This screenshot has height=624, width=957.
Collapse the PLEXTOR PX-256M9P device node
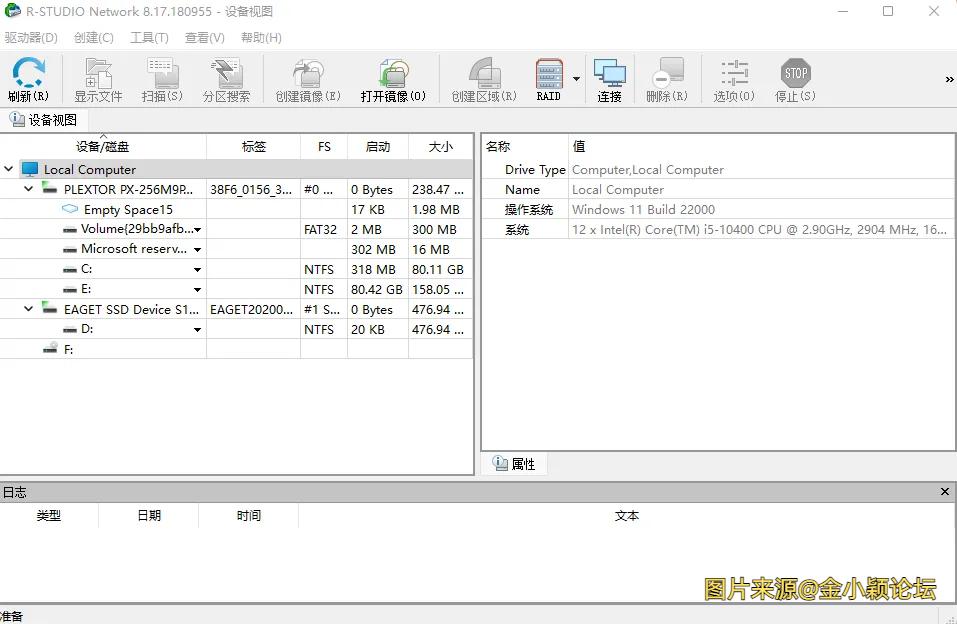pyautogui.click(x=28, y=189)
